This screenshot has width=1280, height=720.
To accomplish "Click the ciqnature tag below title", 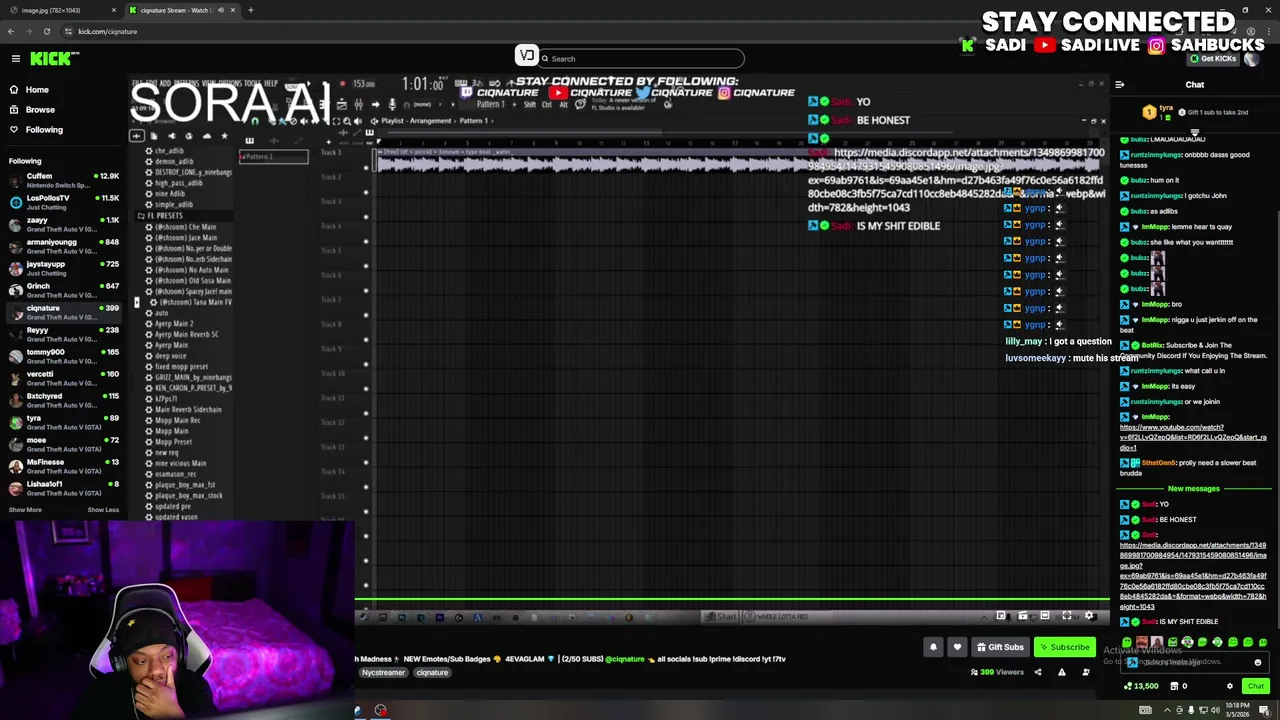I will point(432,673).
